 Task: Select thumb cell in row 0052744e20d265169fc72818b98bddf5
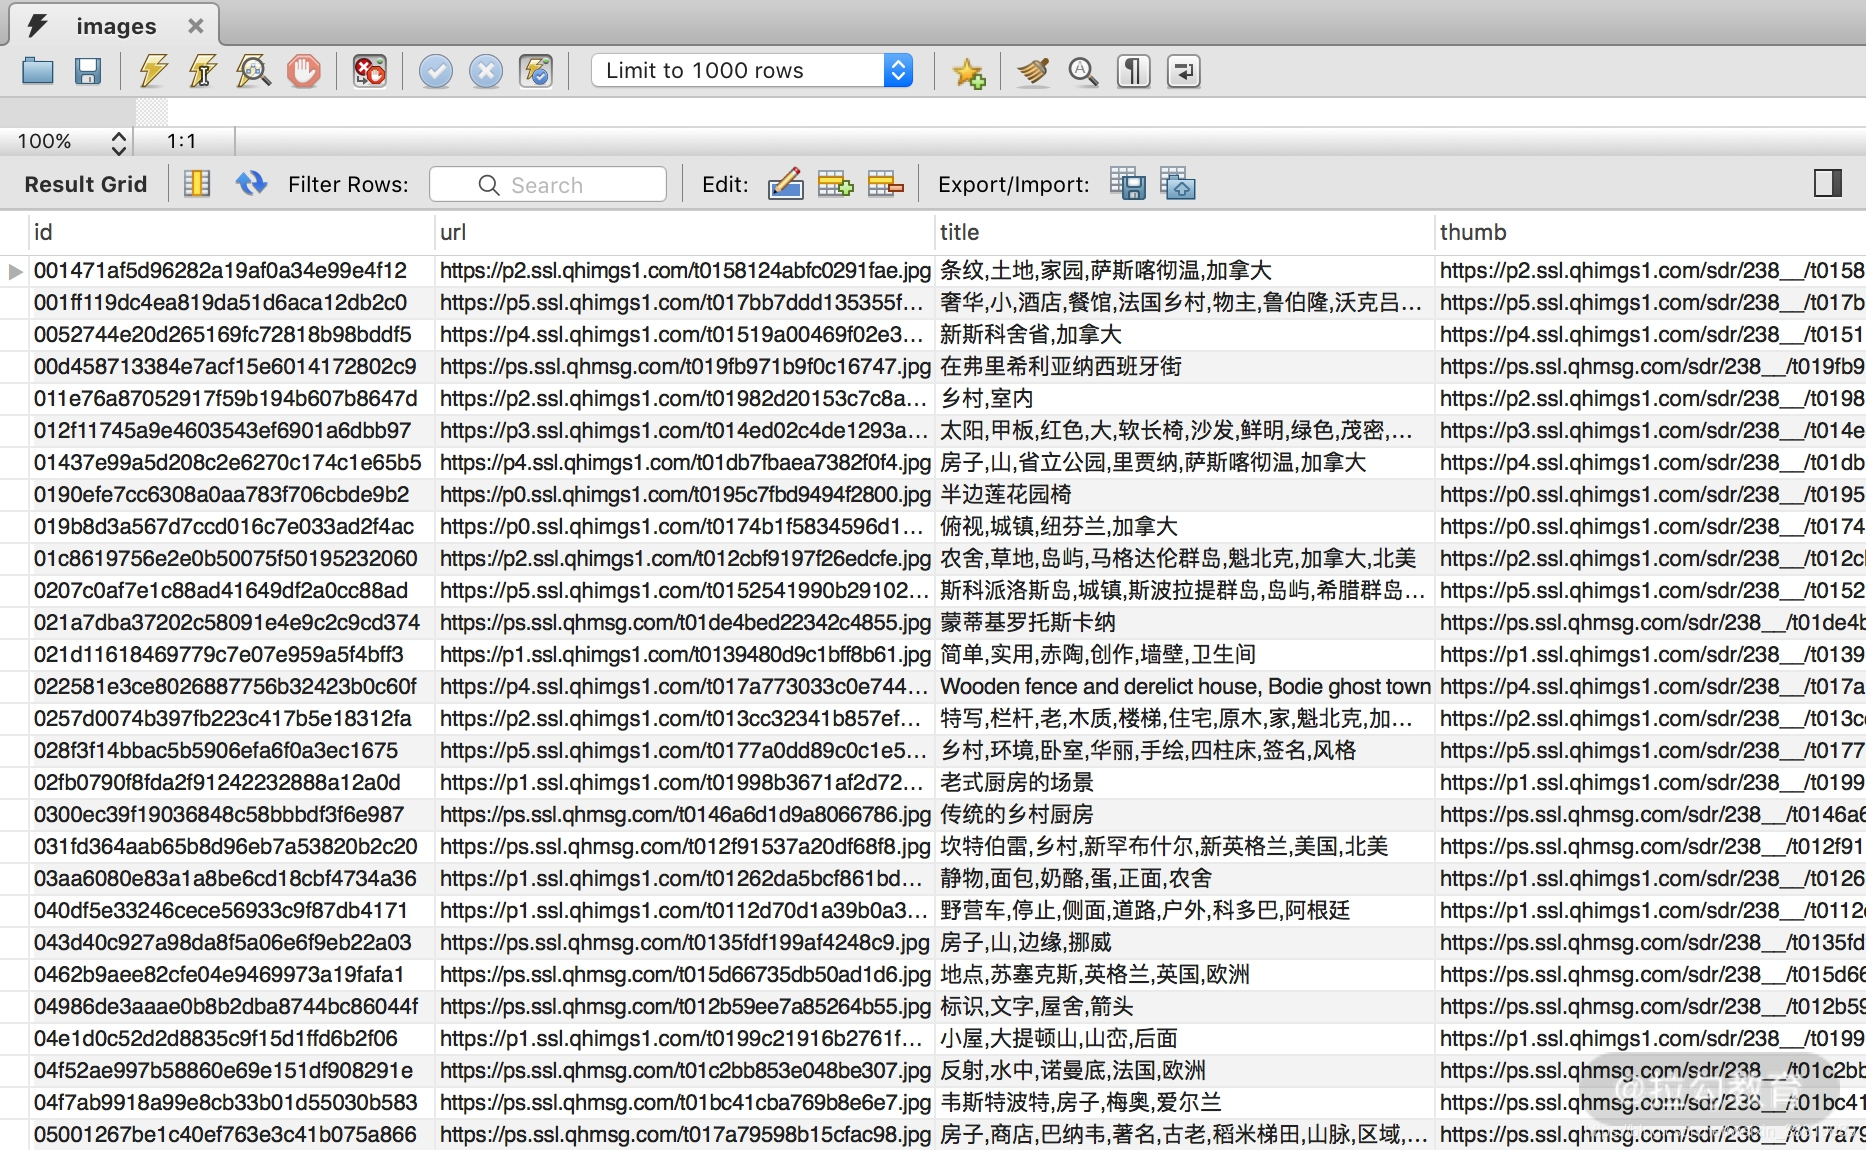pos(1650,335)
